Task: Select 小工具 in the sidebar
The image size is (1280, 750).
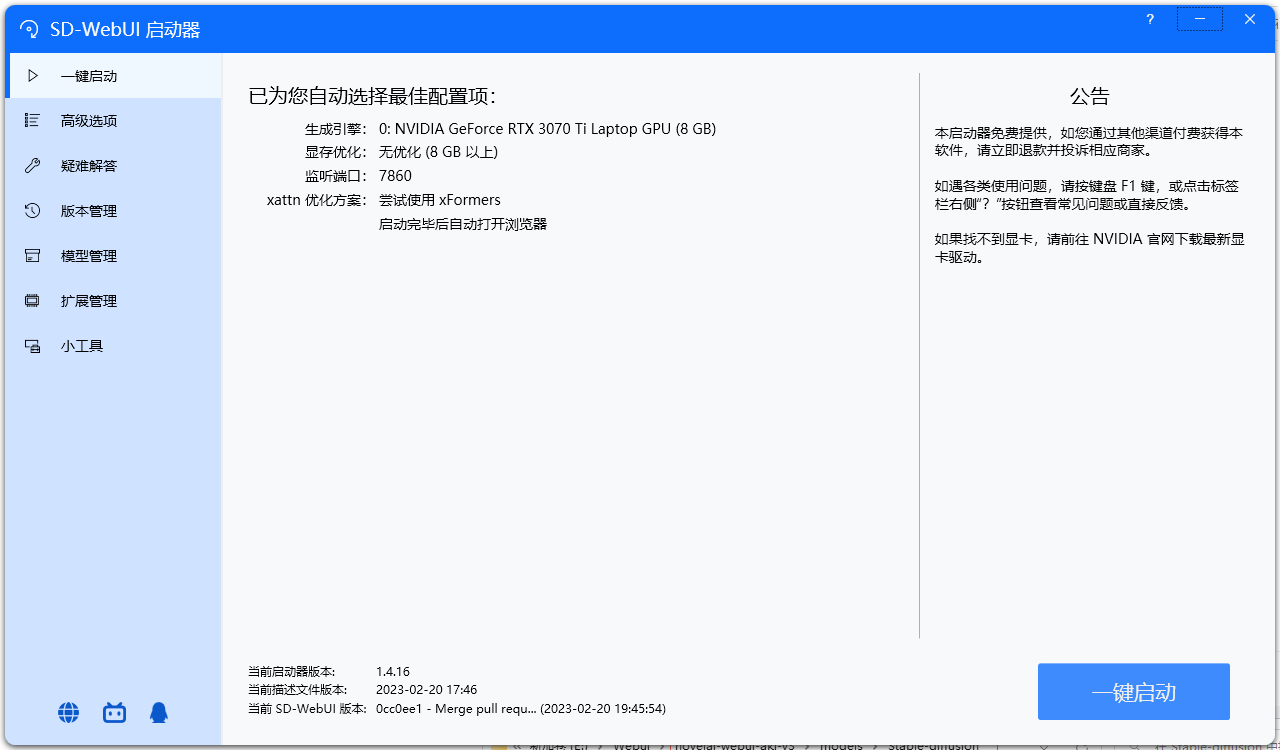Action: coord(81,346)
